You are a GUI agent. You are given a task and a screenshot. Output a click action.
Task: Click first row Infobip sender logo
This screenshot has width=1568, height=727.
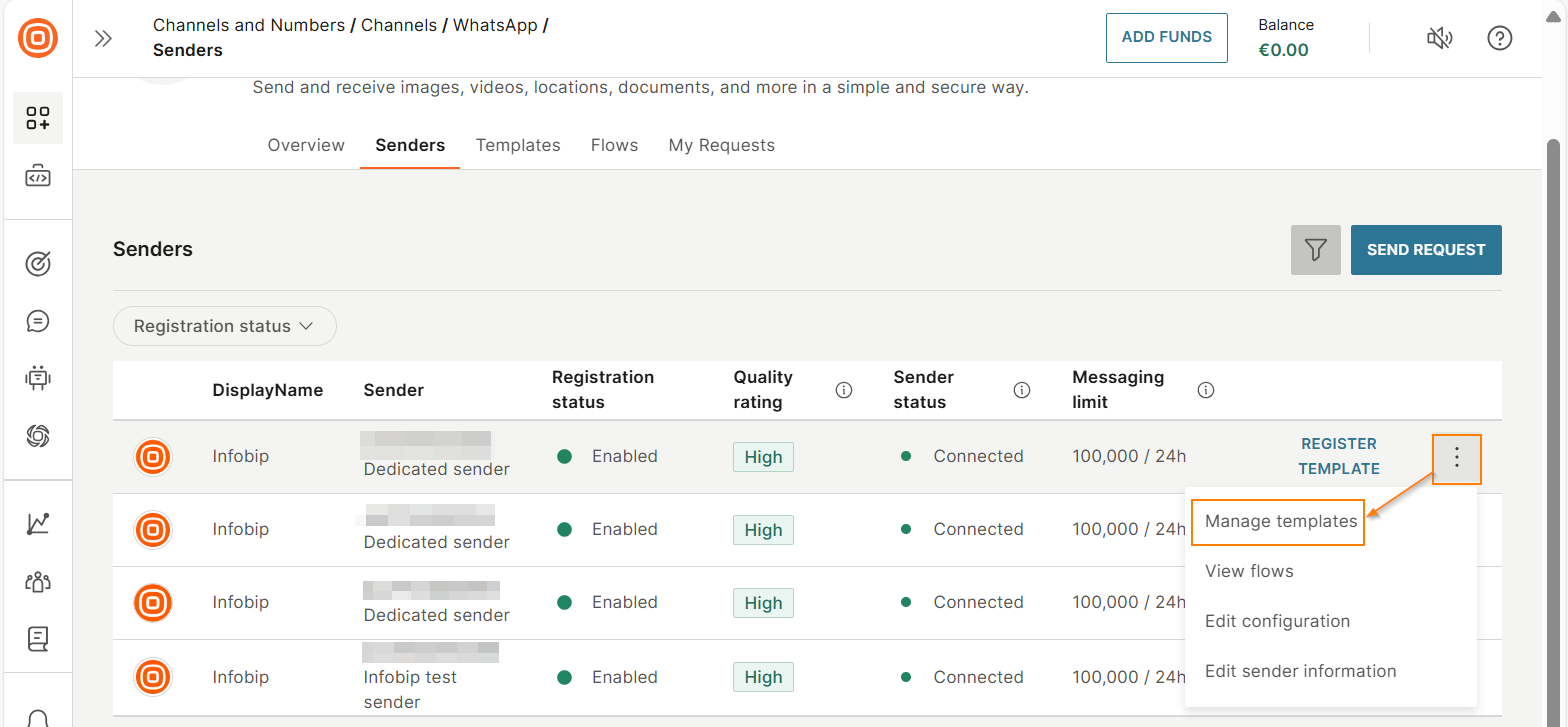pos(152,457)
